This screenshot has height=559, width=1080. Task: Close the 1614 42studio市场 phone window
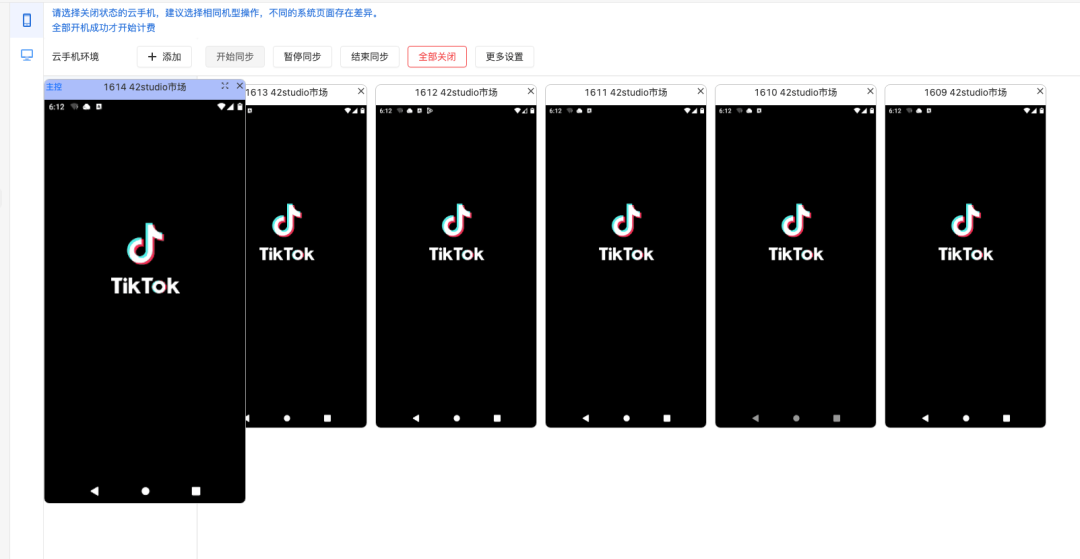(x=240, y=86)
